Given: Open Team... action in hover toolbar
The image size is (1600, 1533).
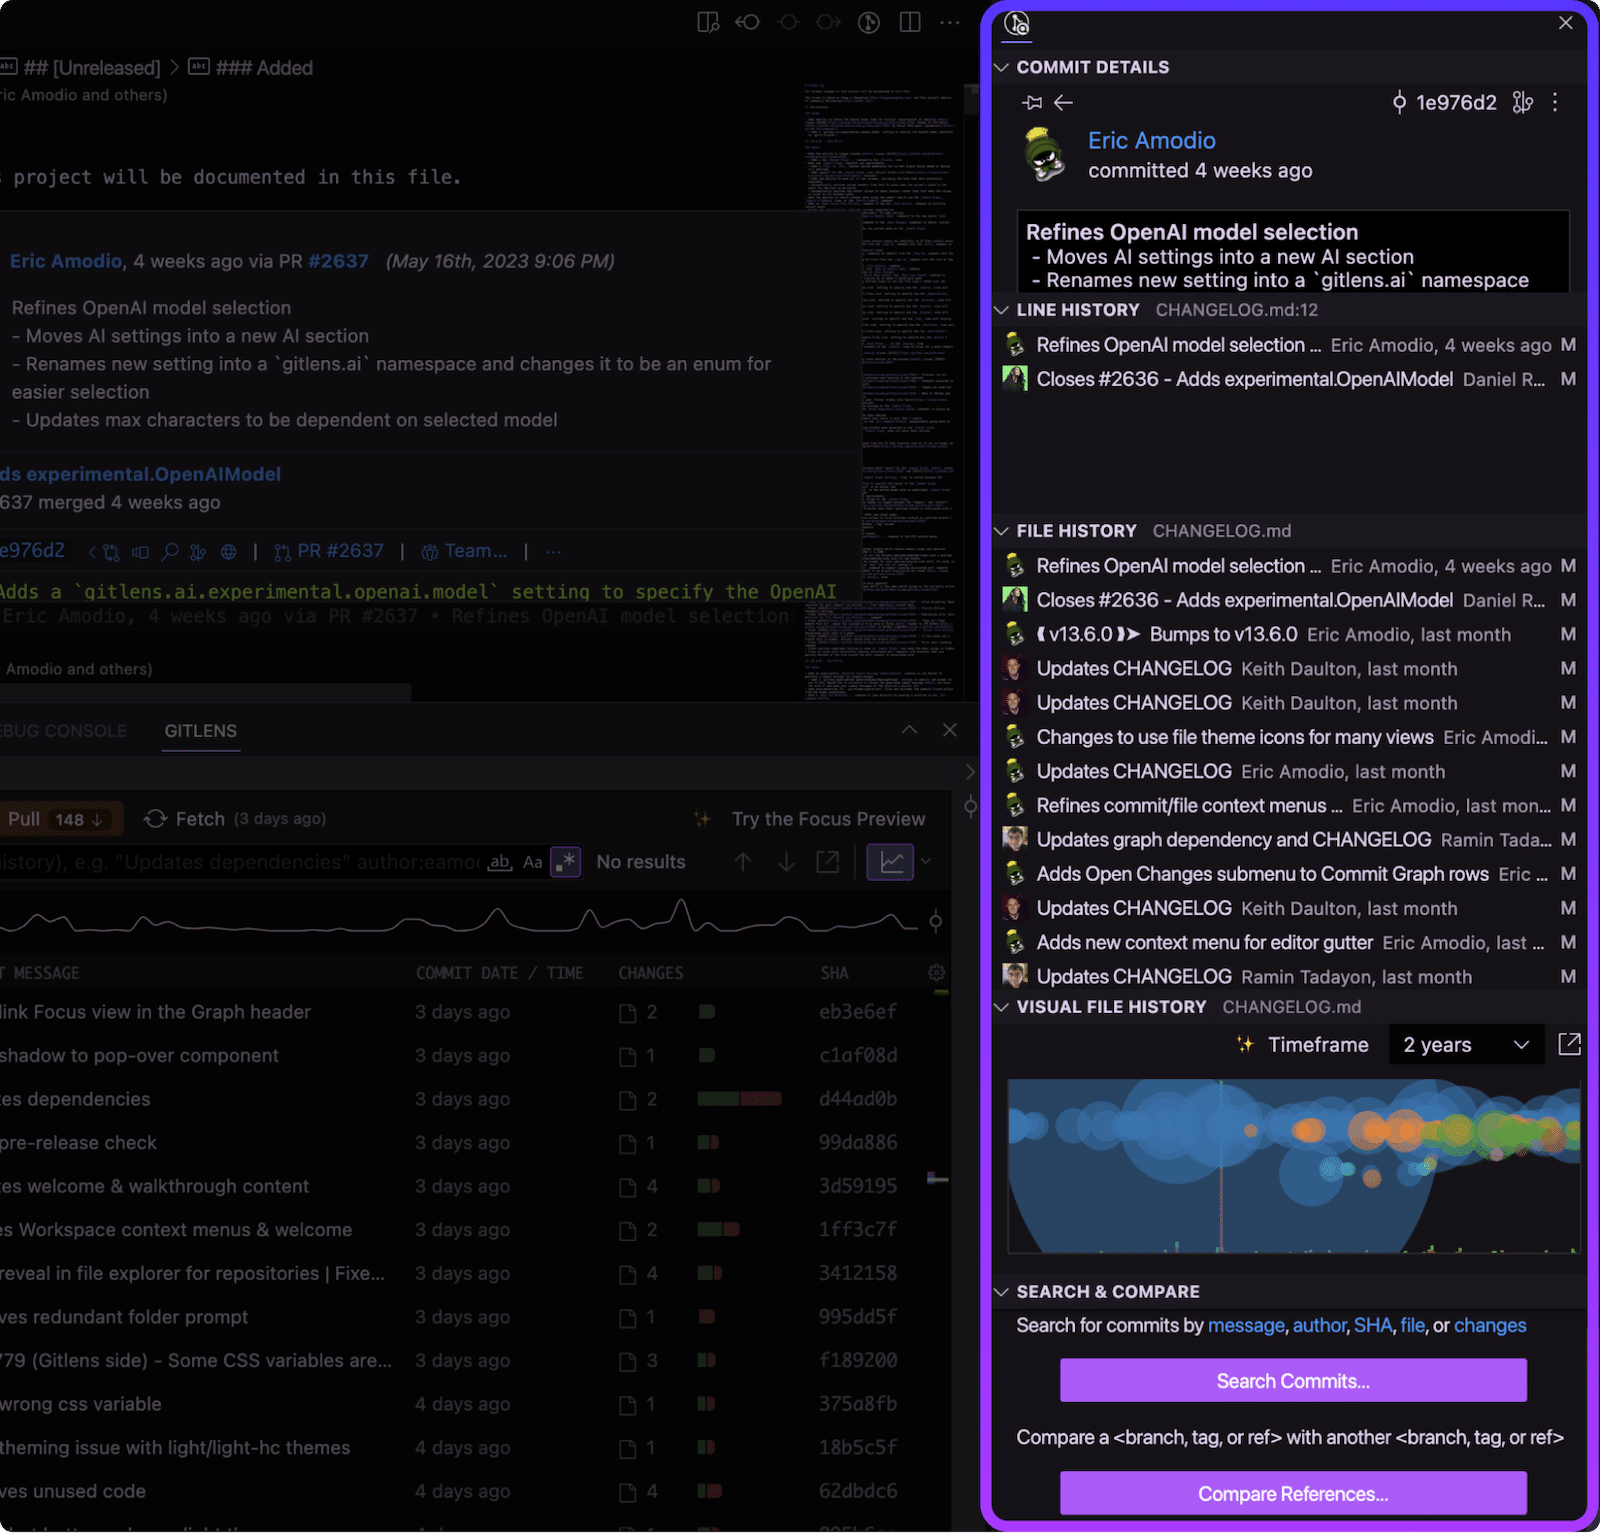Looking at the screenshot, I should click(x=465, y=551).
